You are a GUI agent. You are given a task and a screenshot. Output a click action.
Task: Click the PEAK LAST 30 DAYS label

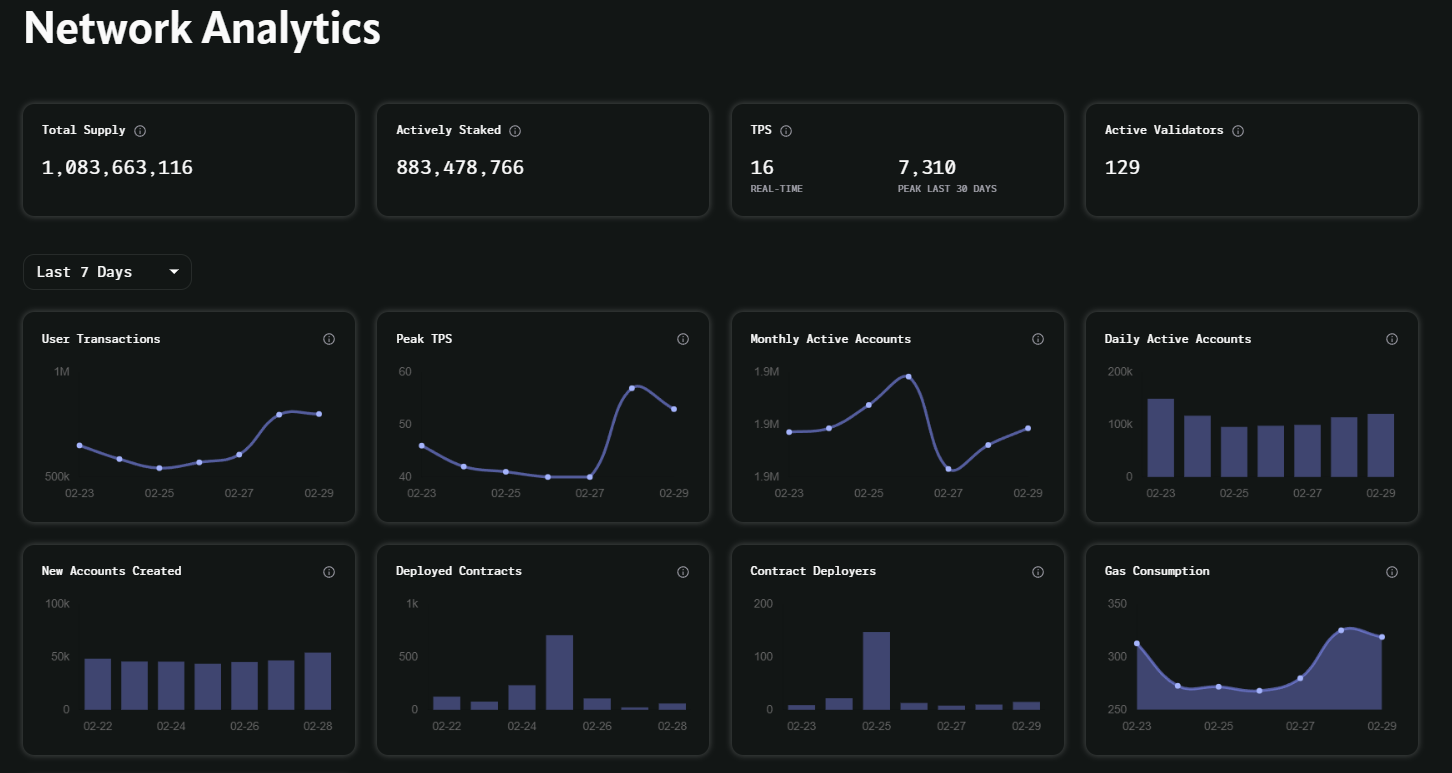tap(947, 189)
